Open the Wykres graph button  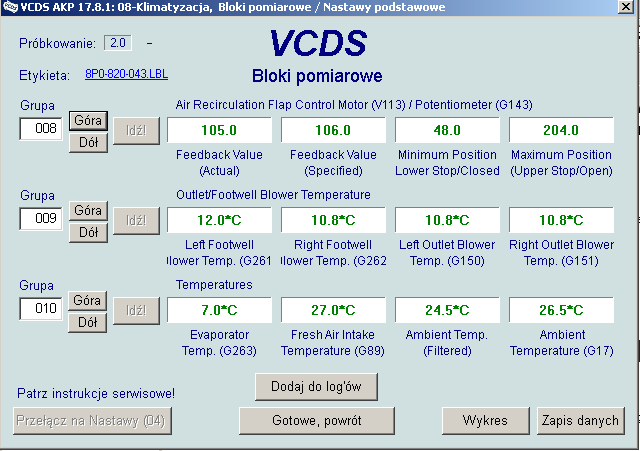tap(486, 420)
